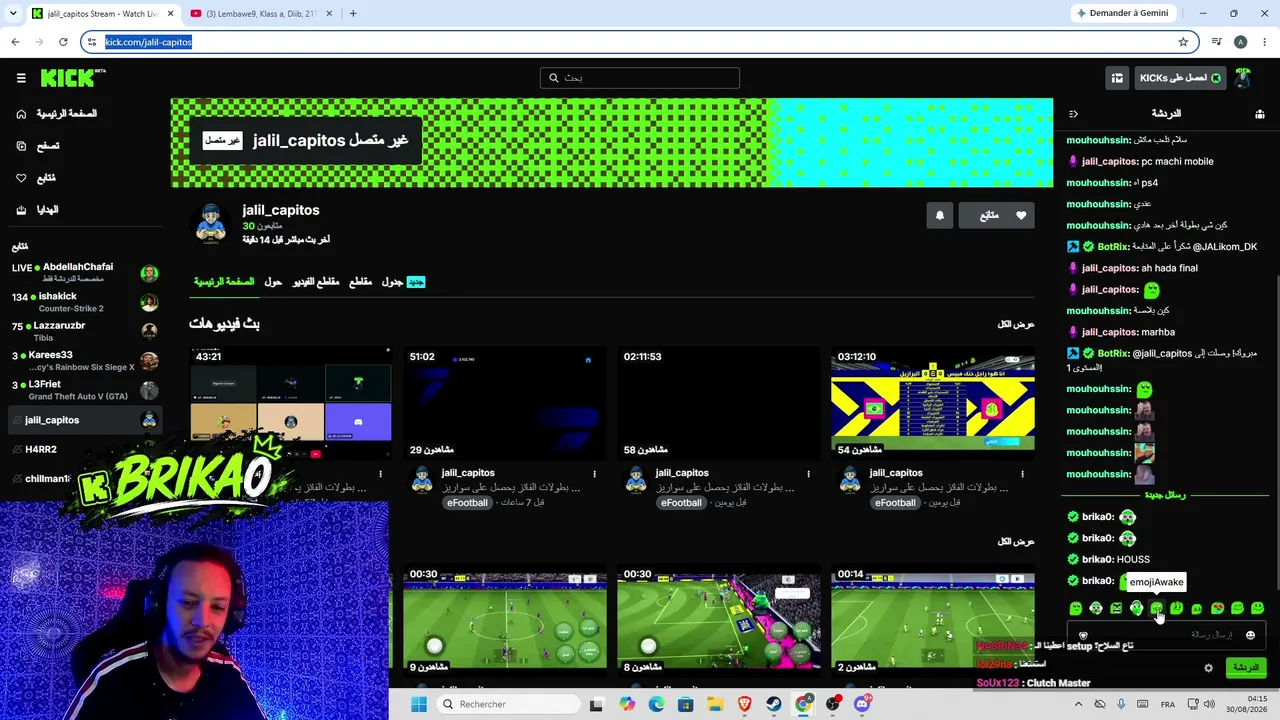Open options for the 51:02 video
Viewport: 1280px width, 720px height.
pyautogui.click(x=595, y=473)
